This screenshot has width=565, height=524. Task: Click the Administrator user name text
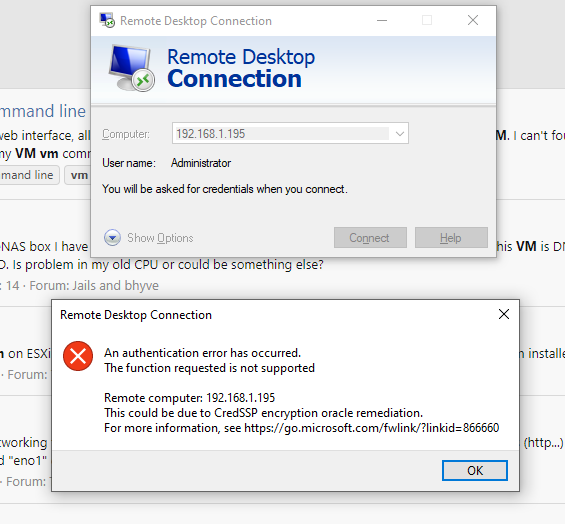(201, 163)
